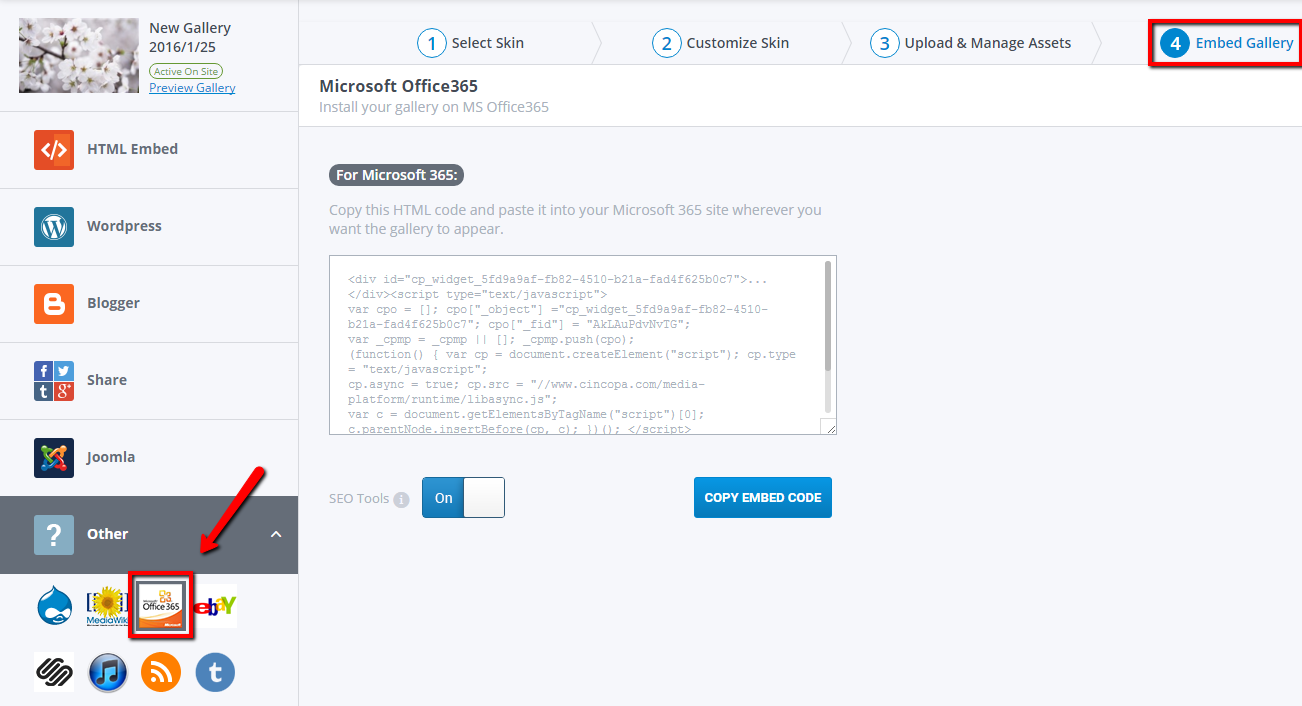
Task: Choose the RSS feed icon
Action: click(x=161, y=672)
